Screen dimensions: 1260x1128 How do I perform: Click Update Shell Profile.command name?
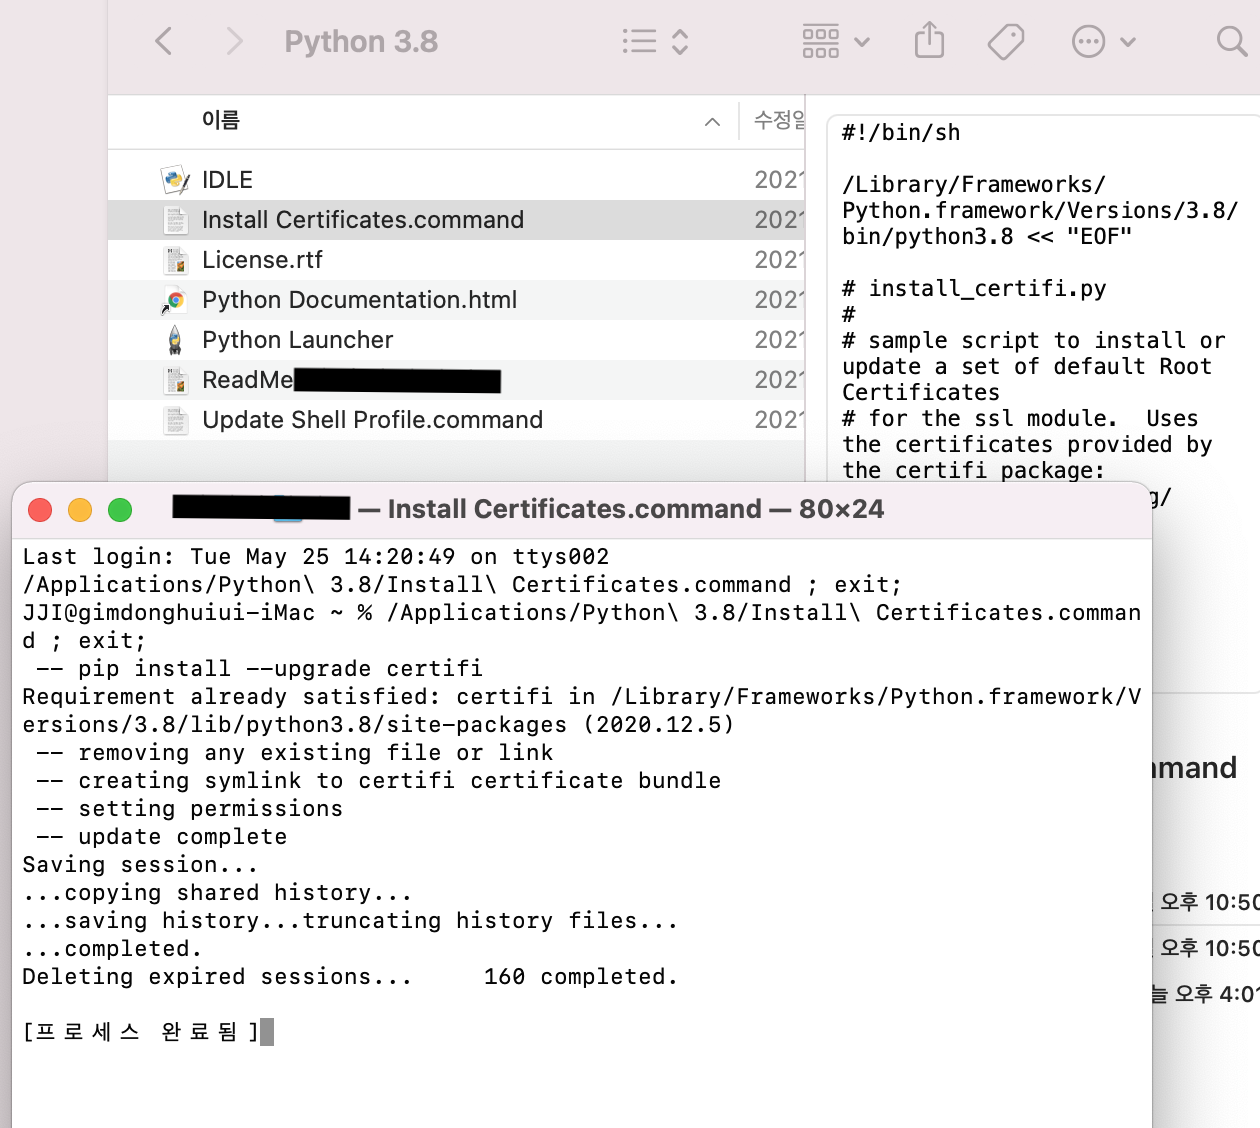point(372,420)
